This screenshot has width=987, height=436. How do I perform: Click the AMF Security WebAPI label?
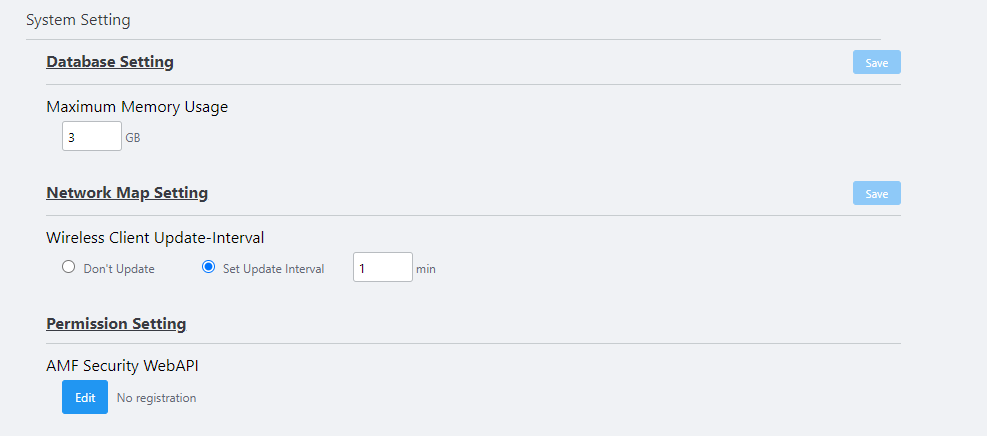pos(123,366)
